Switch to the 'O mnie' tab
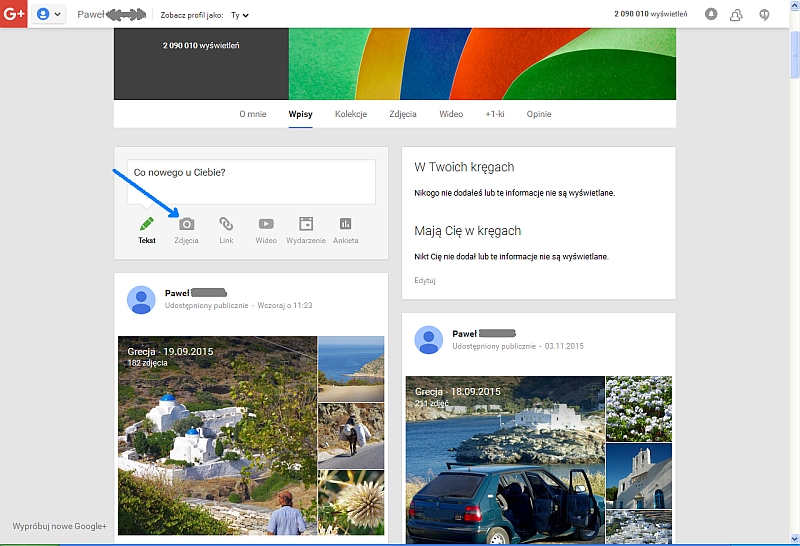This screenshot has height=546, width=800. pos(253,114)
